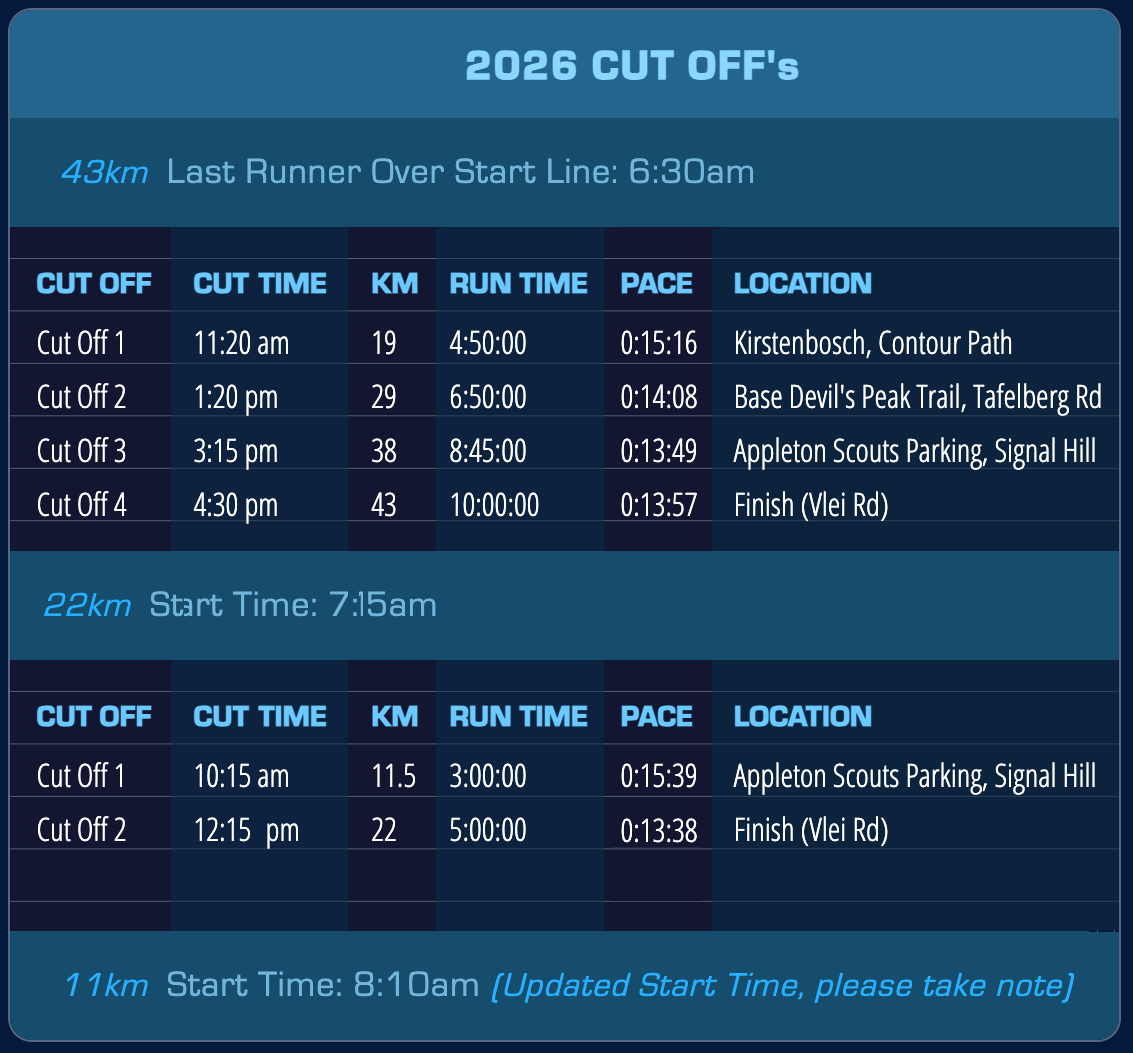Click the 0:15:39 pace cell
The image size is (1133, 1053).
click(658, 776)
